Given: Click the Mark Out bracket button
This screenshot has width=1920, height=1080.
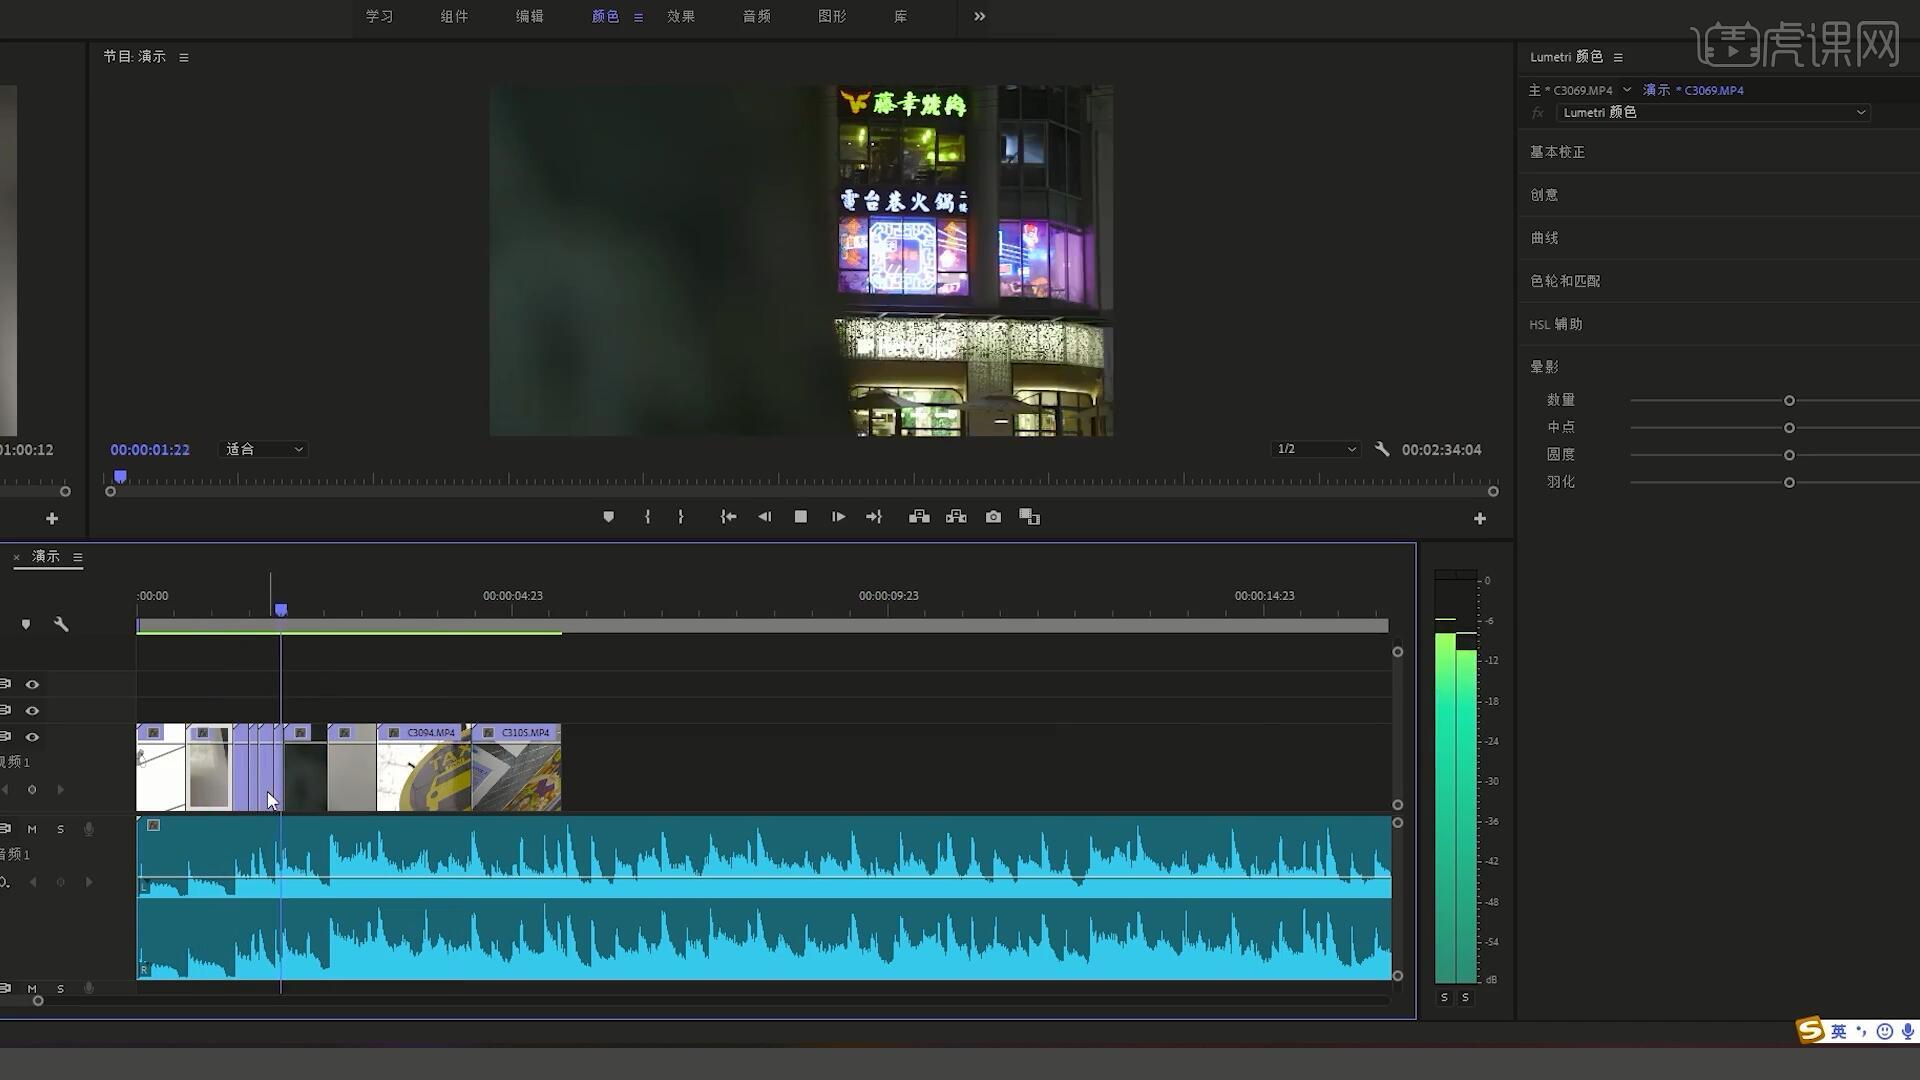Looking at the screenshot, I should tap(681, 517).
